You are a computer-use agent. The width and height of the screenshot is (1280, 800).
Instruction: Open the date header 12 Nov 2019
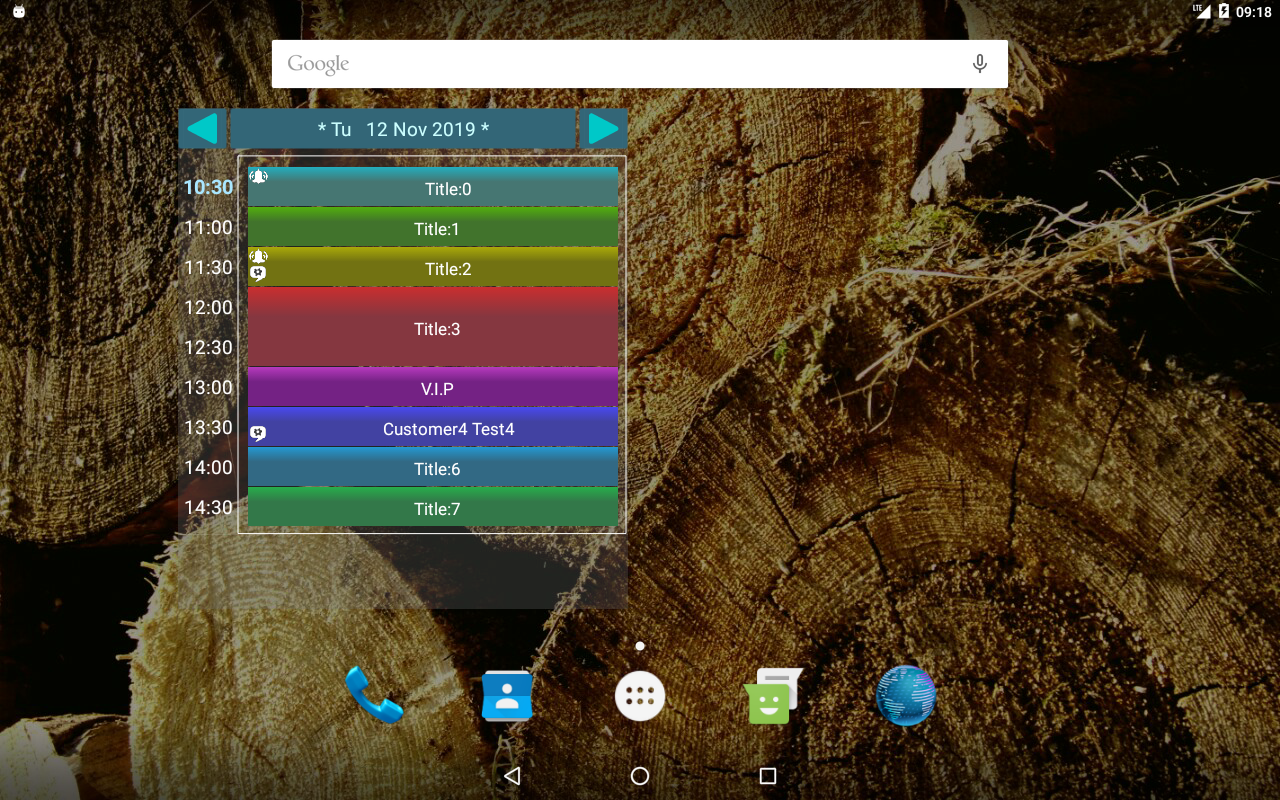[403, 129]
